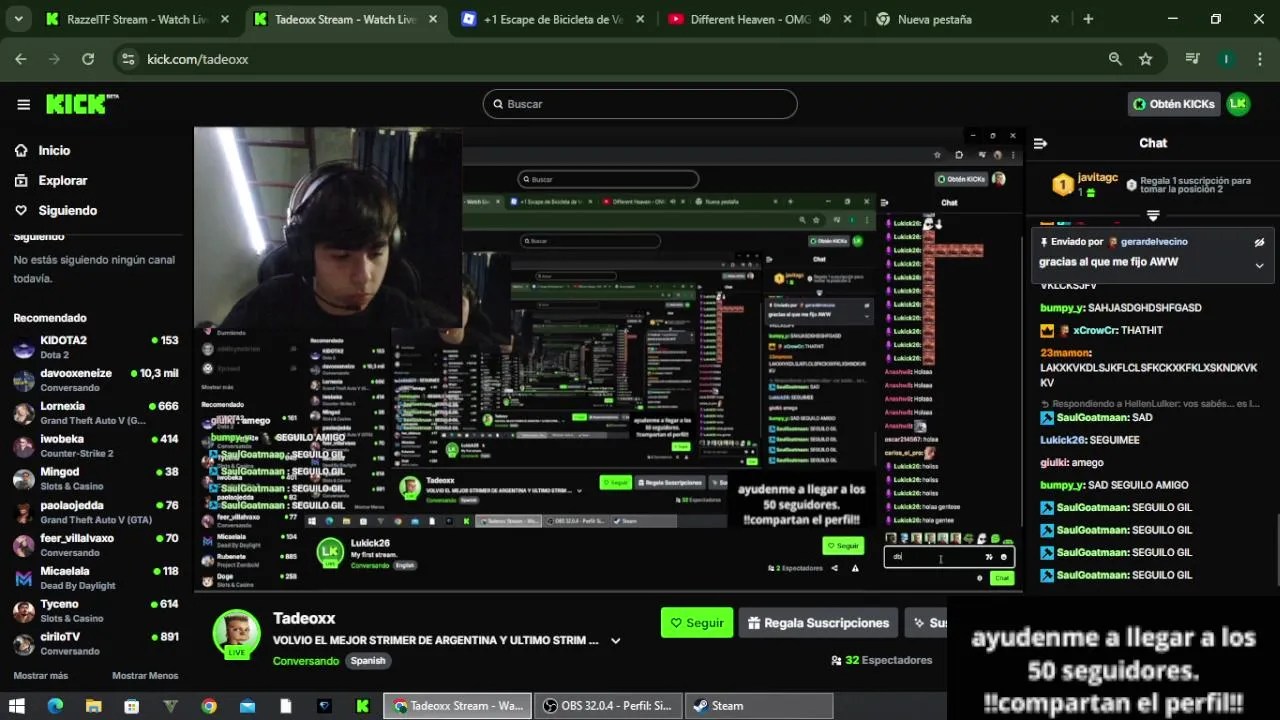
Task: Open Tyceno recommended channel
Action: click(x=96, y=611)
